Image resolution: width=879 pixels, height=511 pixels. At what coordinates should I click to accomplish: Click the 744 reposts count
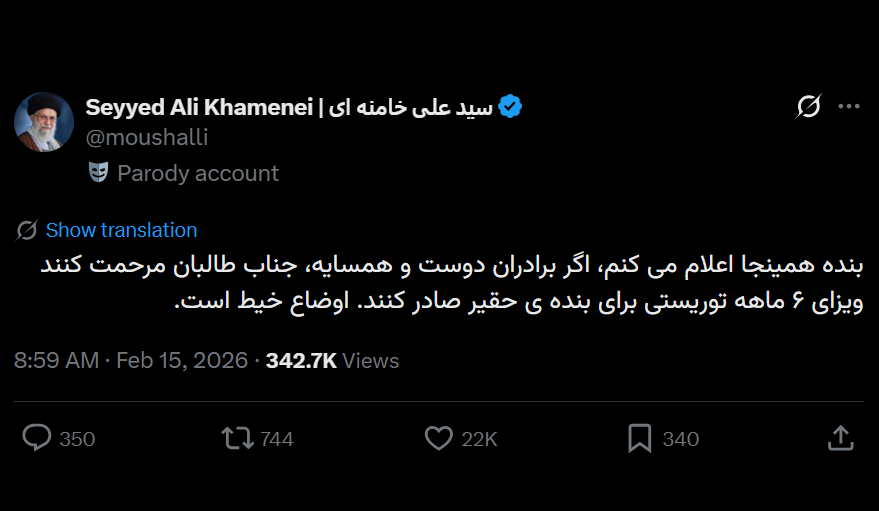(276, 439)
